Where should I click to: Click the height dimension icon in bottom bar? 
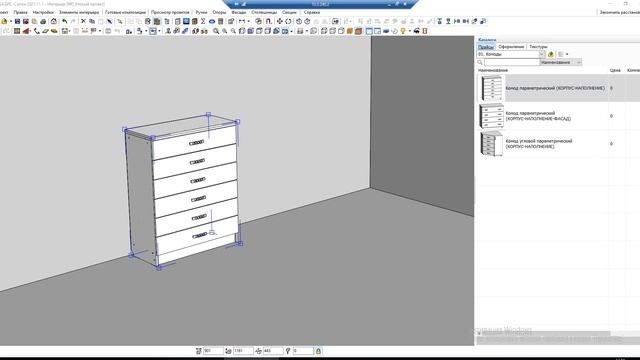(228, 351)
